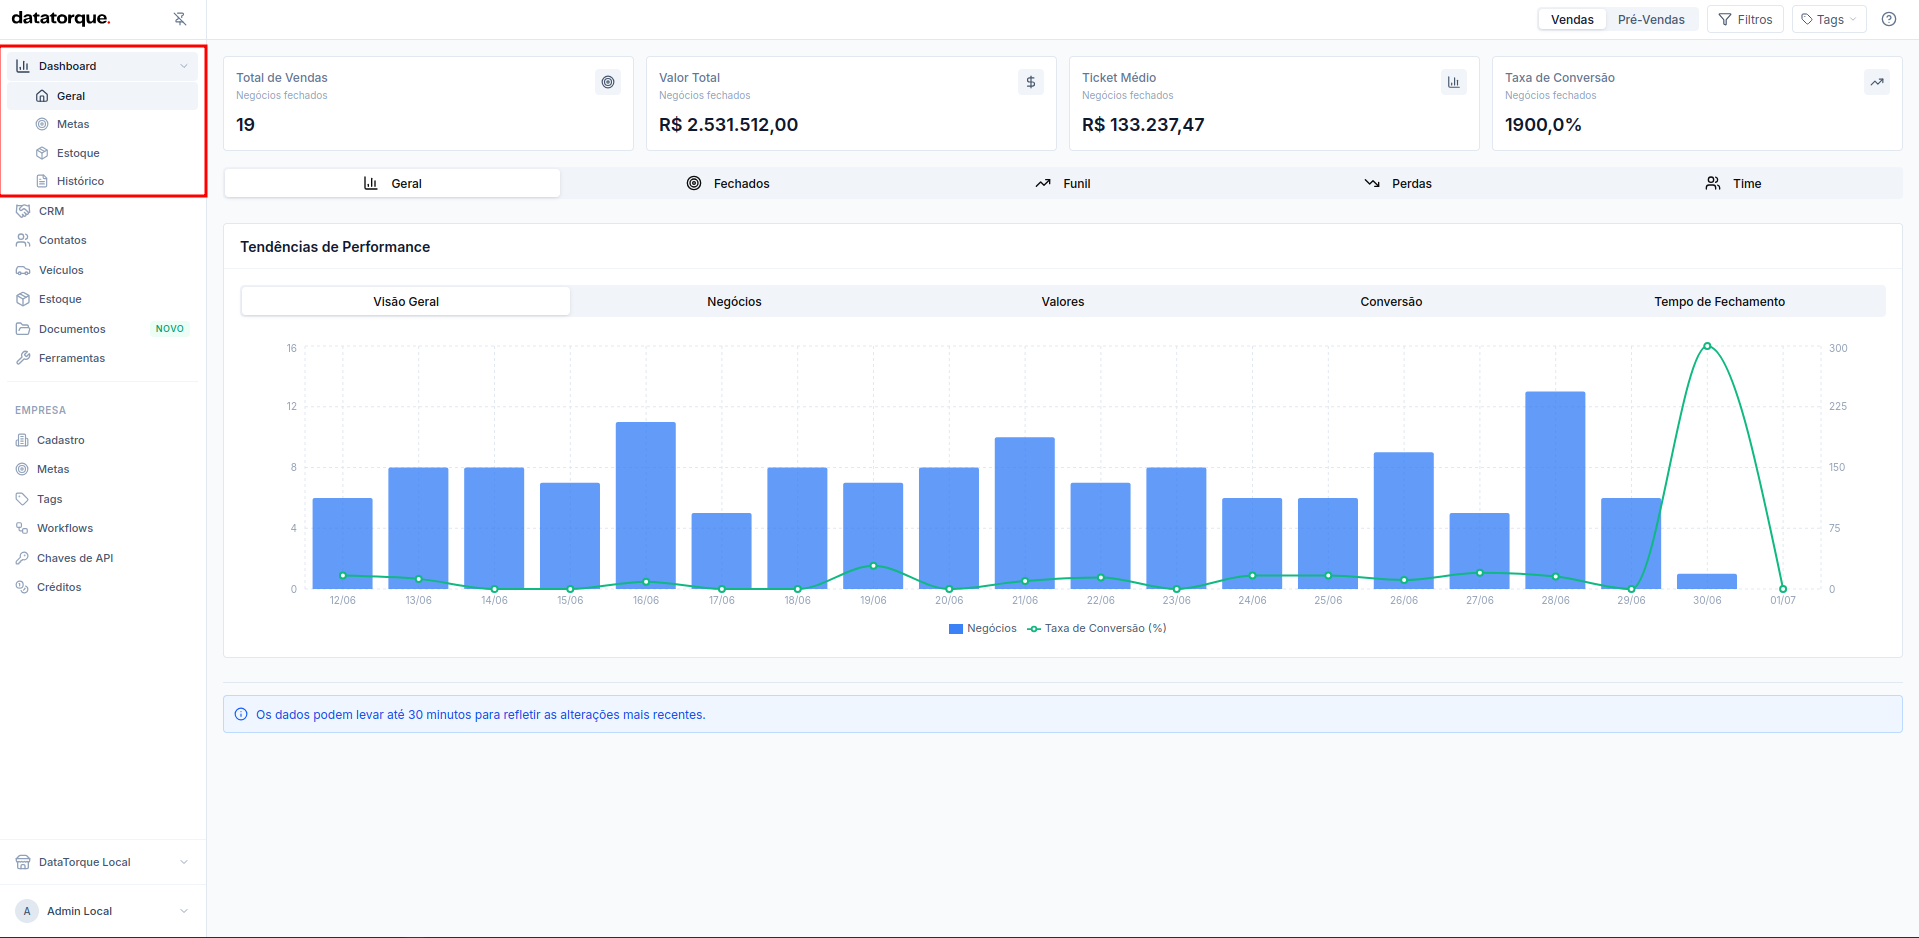This screenshot has width=1919, height=938.
Task: Collapse the Dashboard menu chevron
Action: [x=184, y=66]
